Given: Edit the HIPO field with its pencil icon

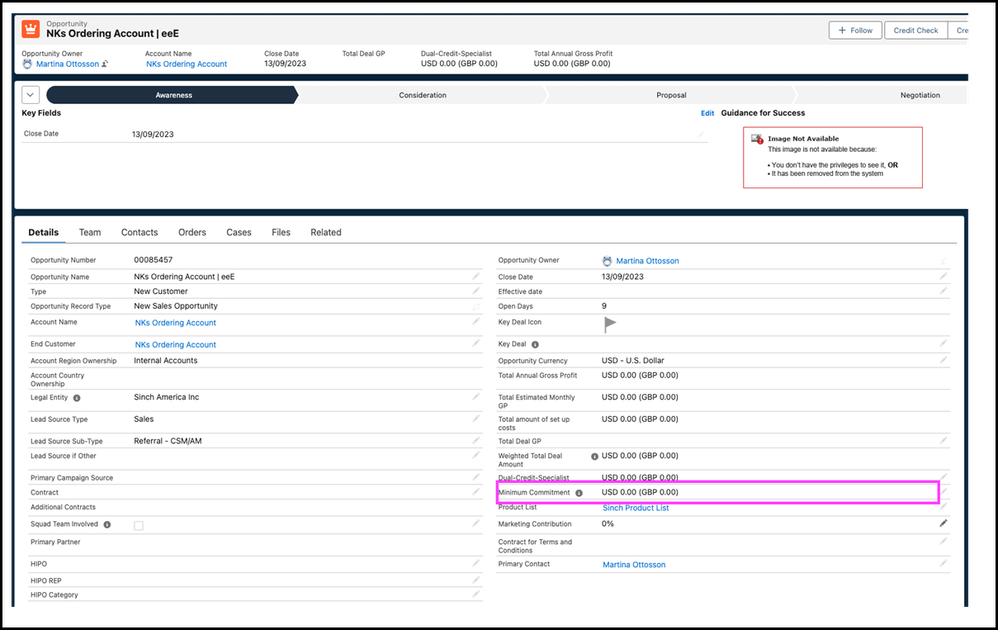Looking at the screenshot, I should [x=475, y=563].
